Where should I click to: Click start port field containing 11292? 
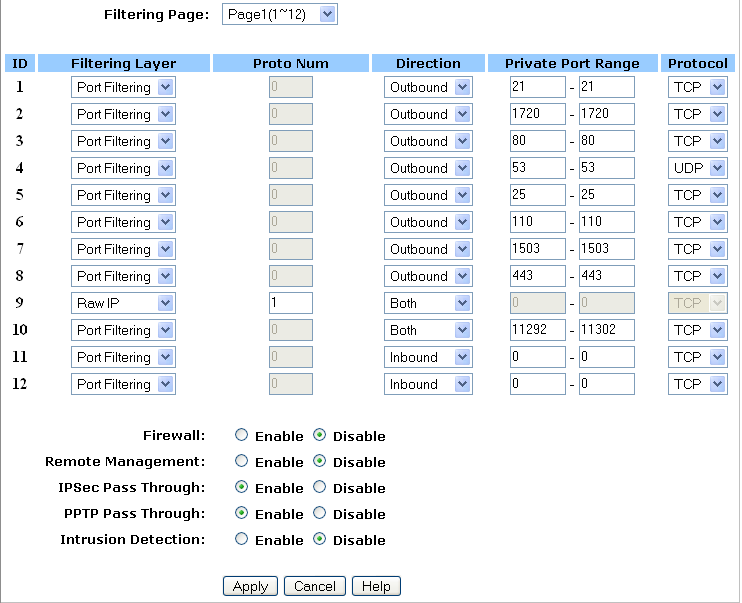(538, 330)
